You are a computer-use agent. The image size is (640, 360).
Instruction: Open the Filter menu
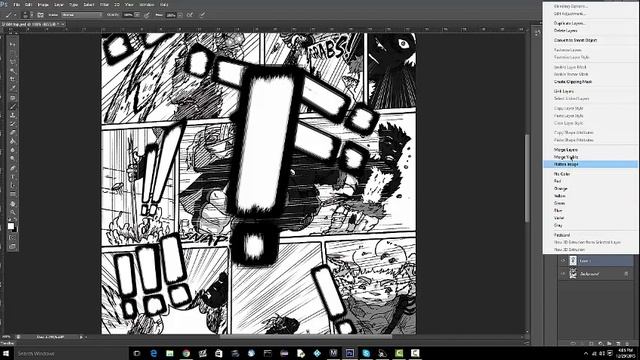[104, 4]
